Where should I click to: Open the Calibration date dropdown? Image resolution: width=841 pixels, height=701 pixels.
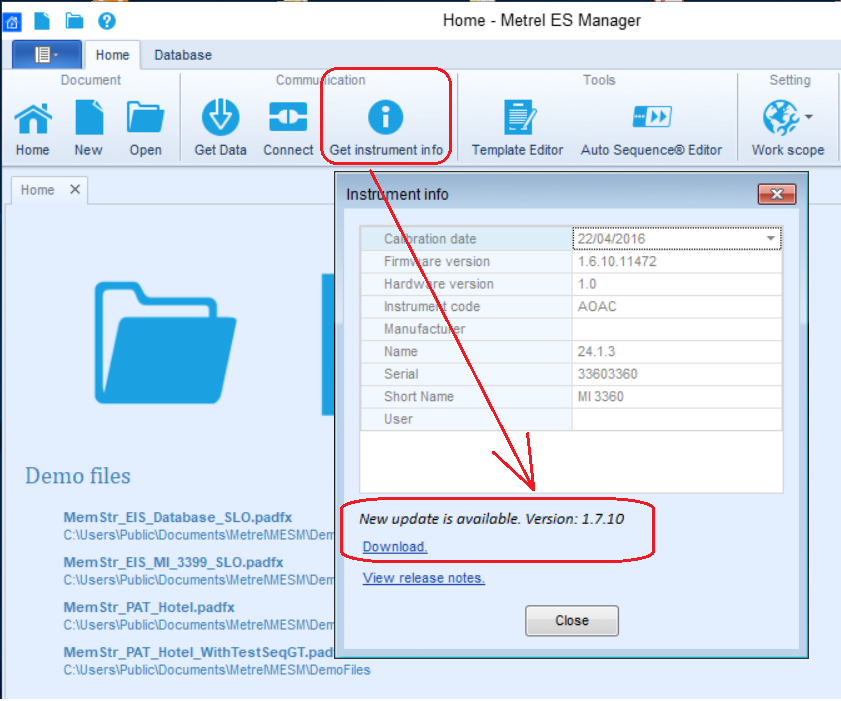coord(770,239)
